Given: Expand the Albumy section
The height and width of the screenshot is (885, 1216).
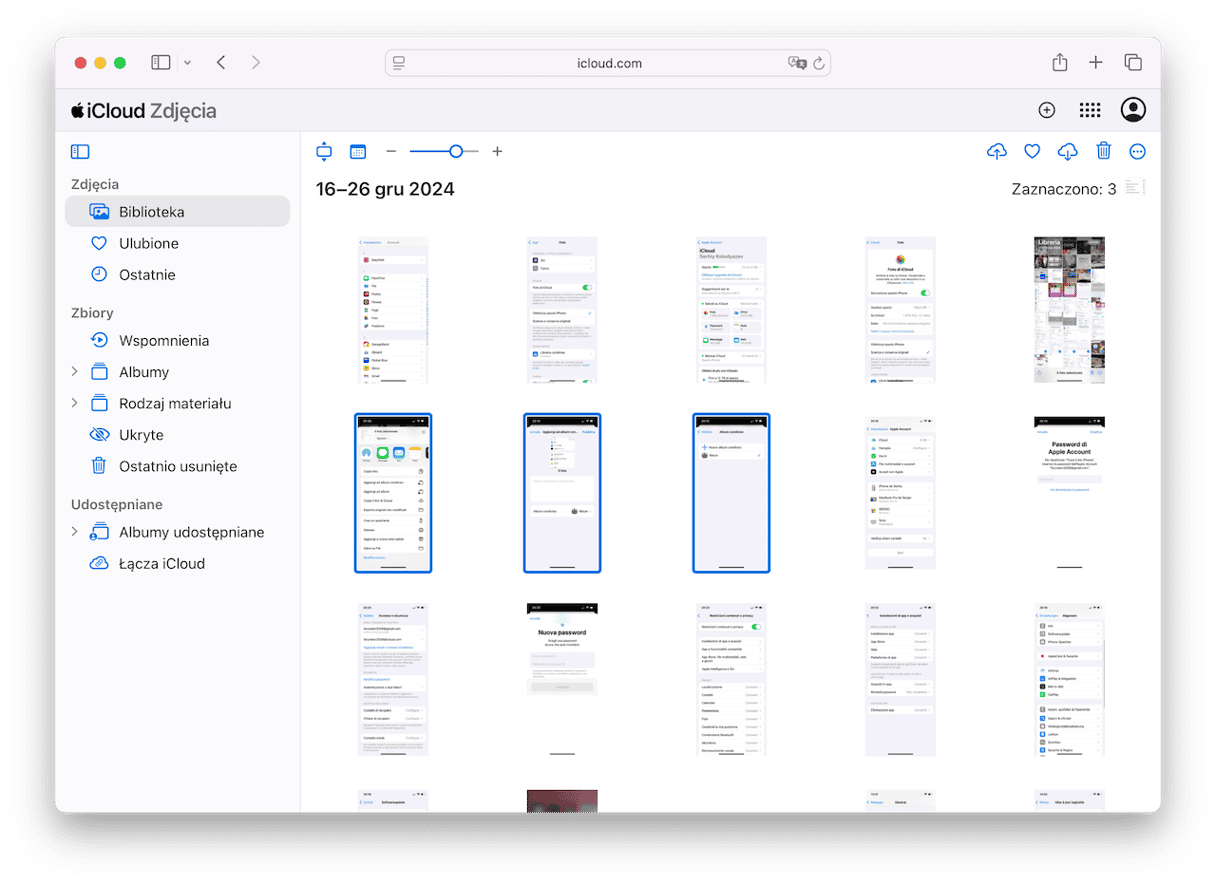Looking at the screenshot, I should pos(74,372).
